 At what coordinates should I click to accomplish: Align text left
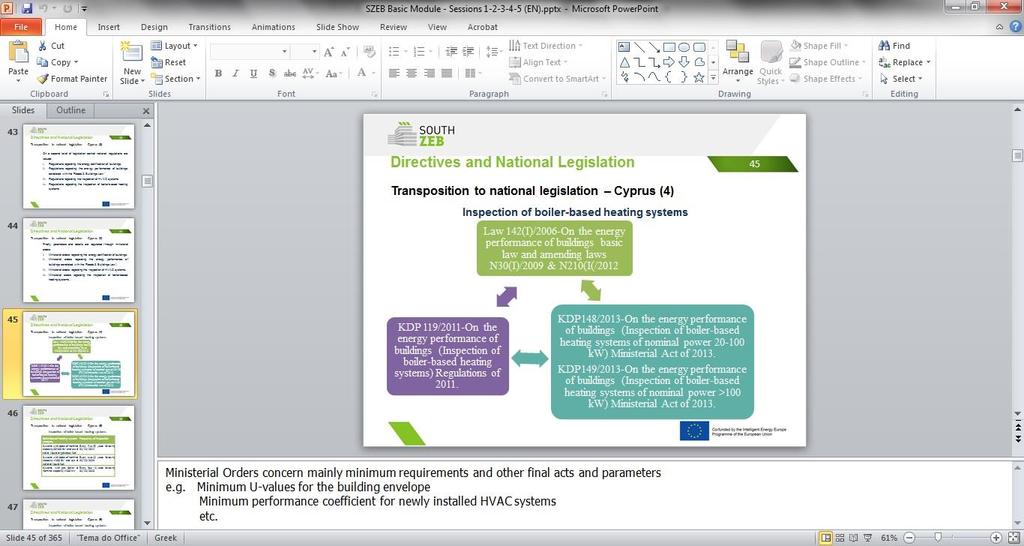[394, 73]
